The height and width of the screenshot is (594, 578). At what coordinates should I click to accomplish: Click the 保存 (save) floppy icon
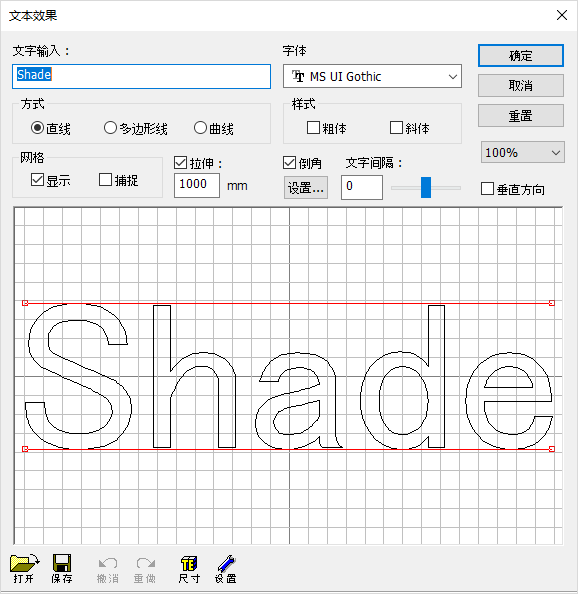click(x=62, y=563)
